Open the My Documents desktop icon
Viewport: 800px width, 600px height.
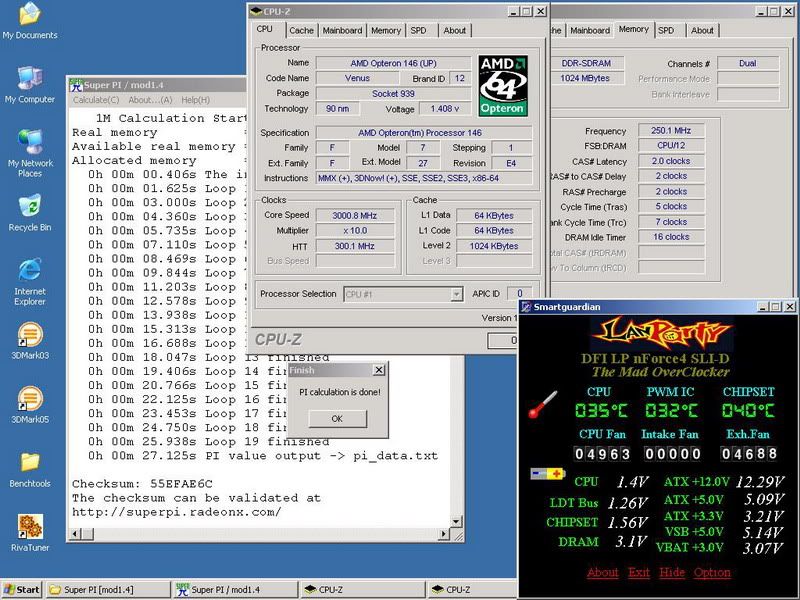coord(29,15)
